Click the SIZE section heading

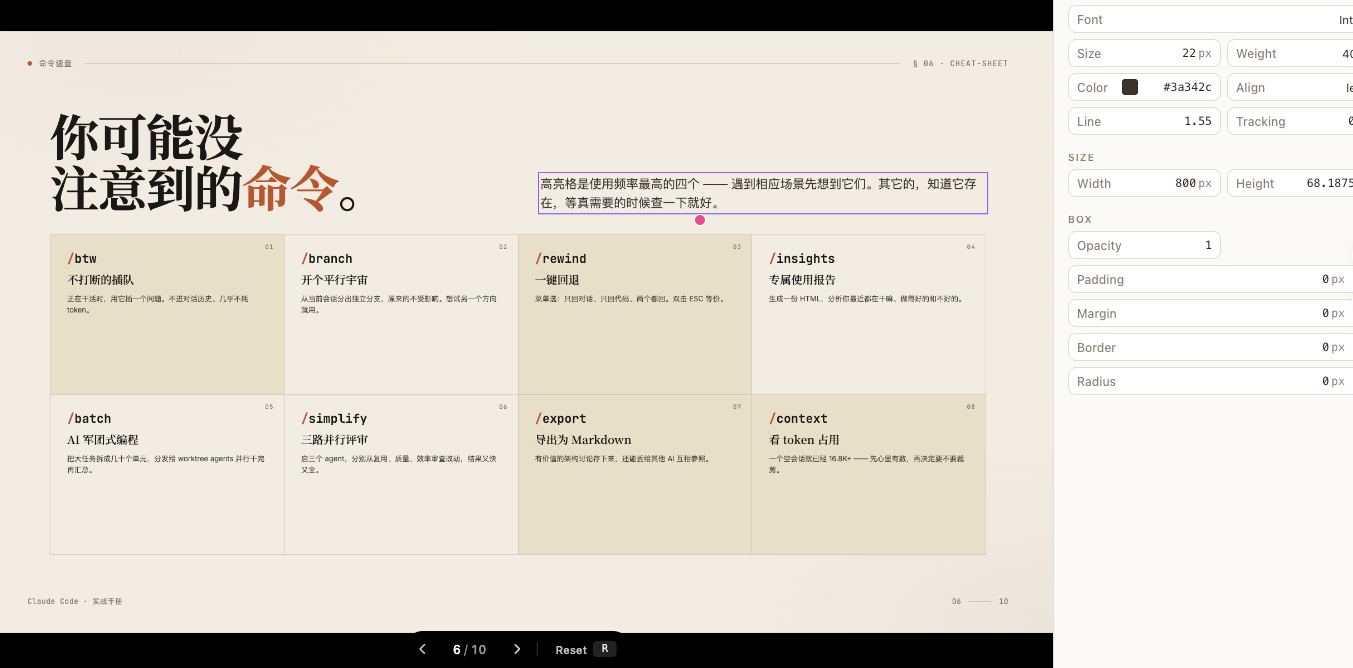click(x=1081, y=157)
